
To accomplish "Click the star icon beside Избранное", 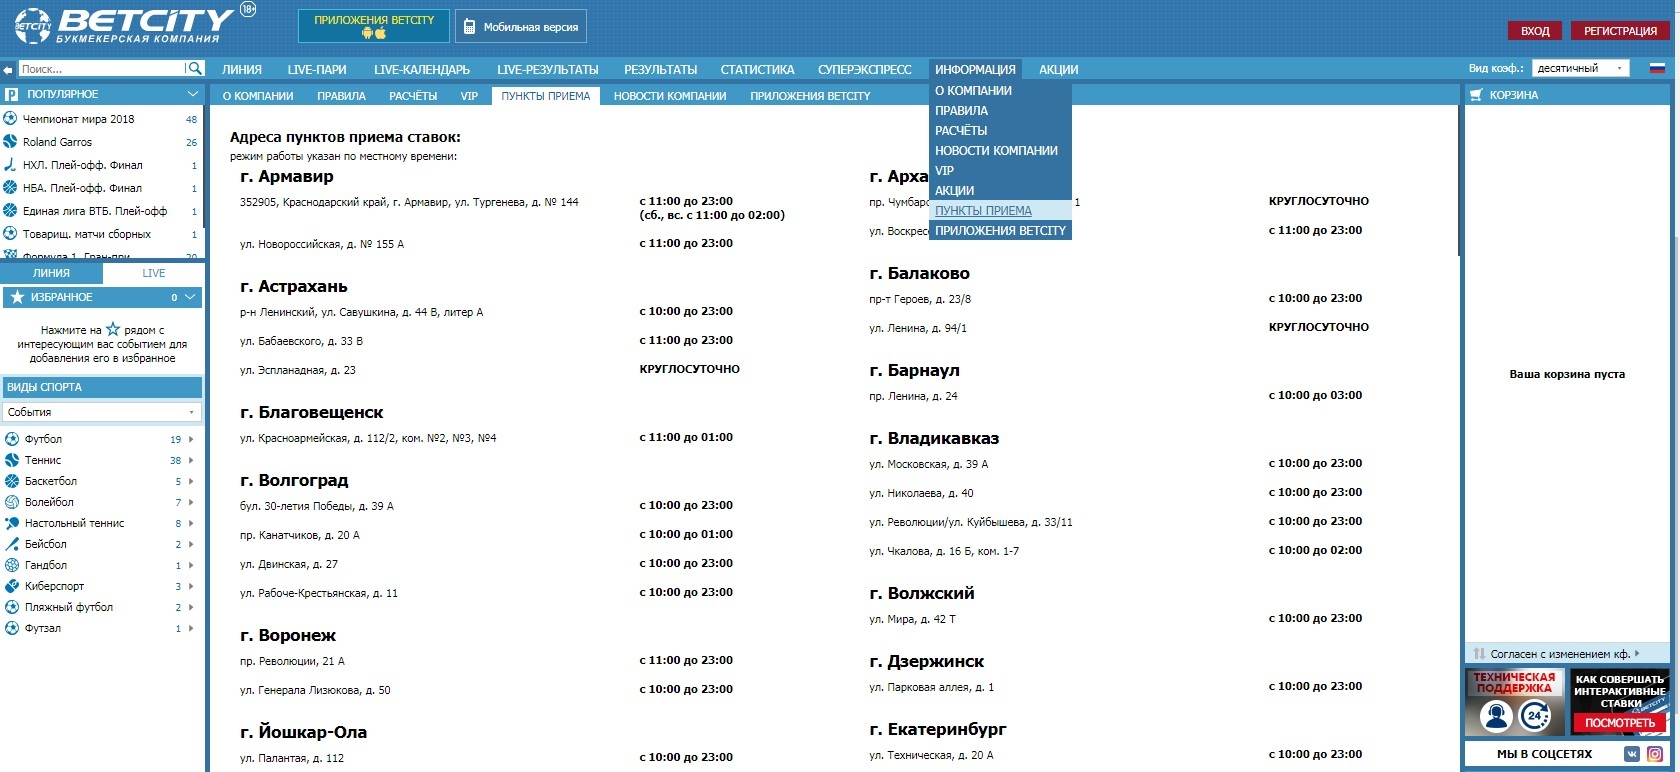I will [x=16, y=297].
